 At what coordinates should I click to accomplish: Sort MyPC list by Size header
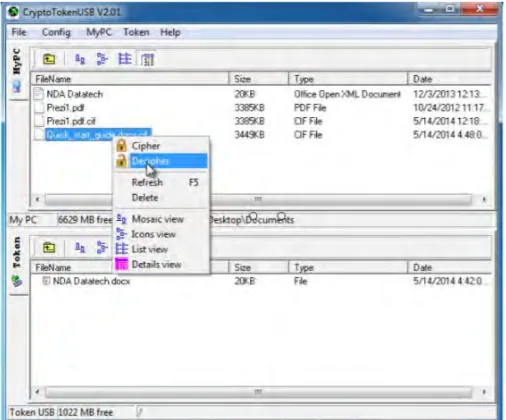point(259,79)
